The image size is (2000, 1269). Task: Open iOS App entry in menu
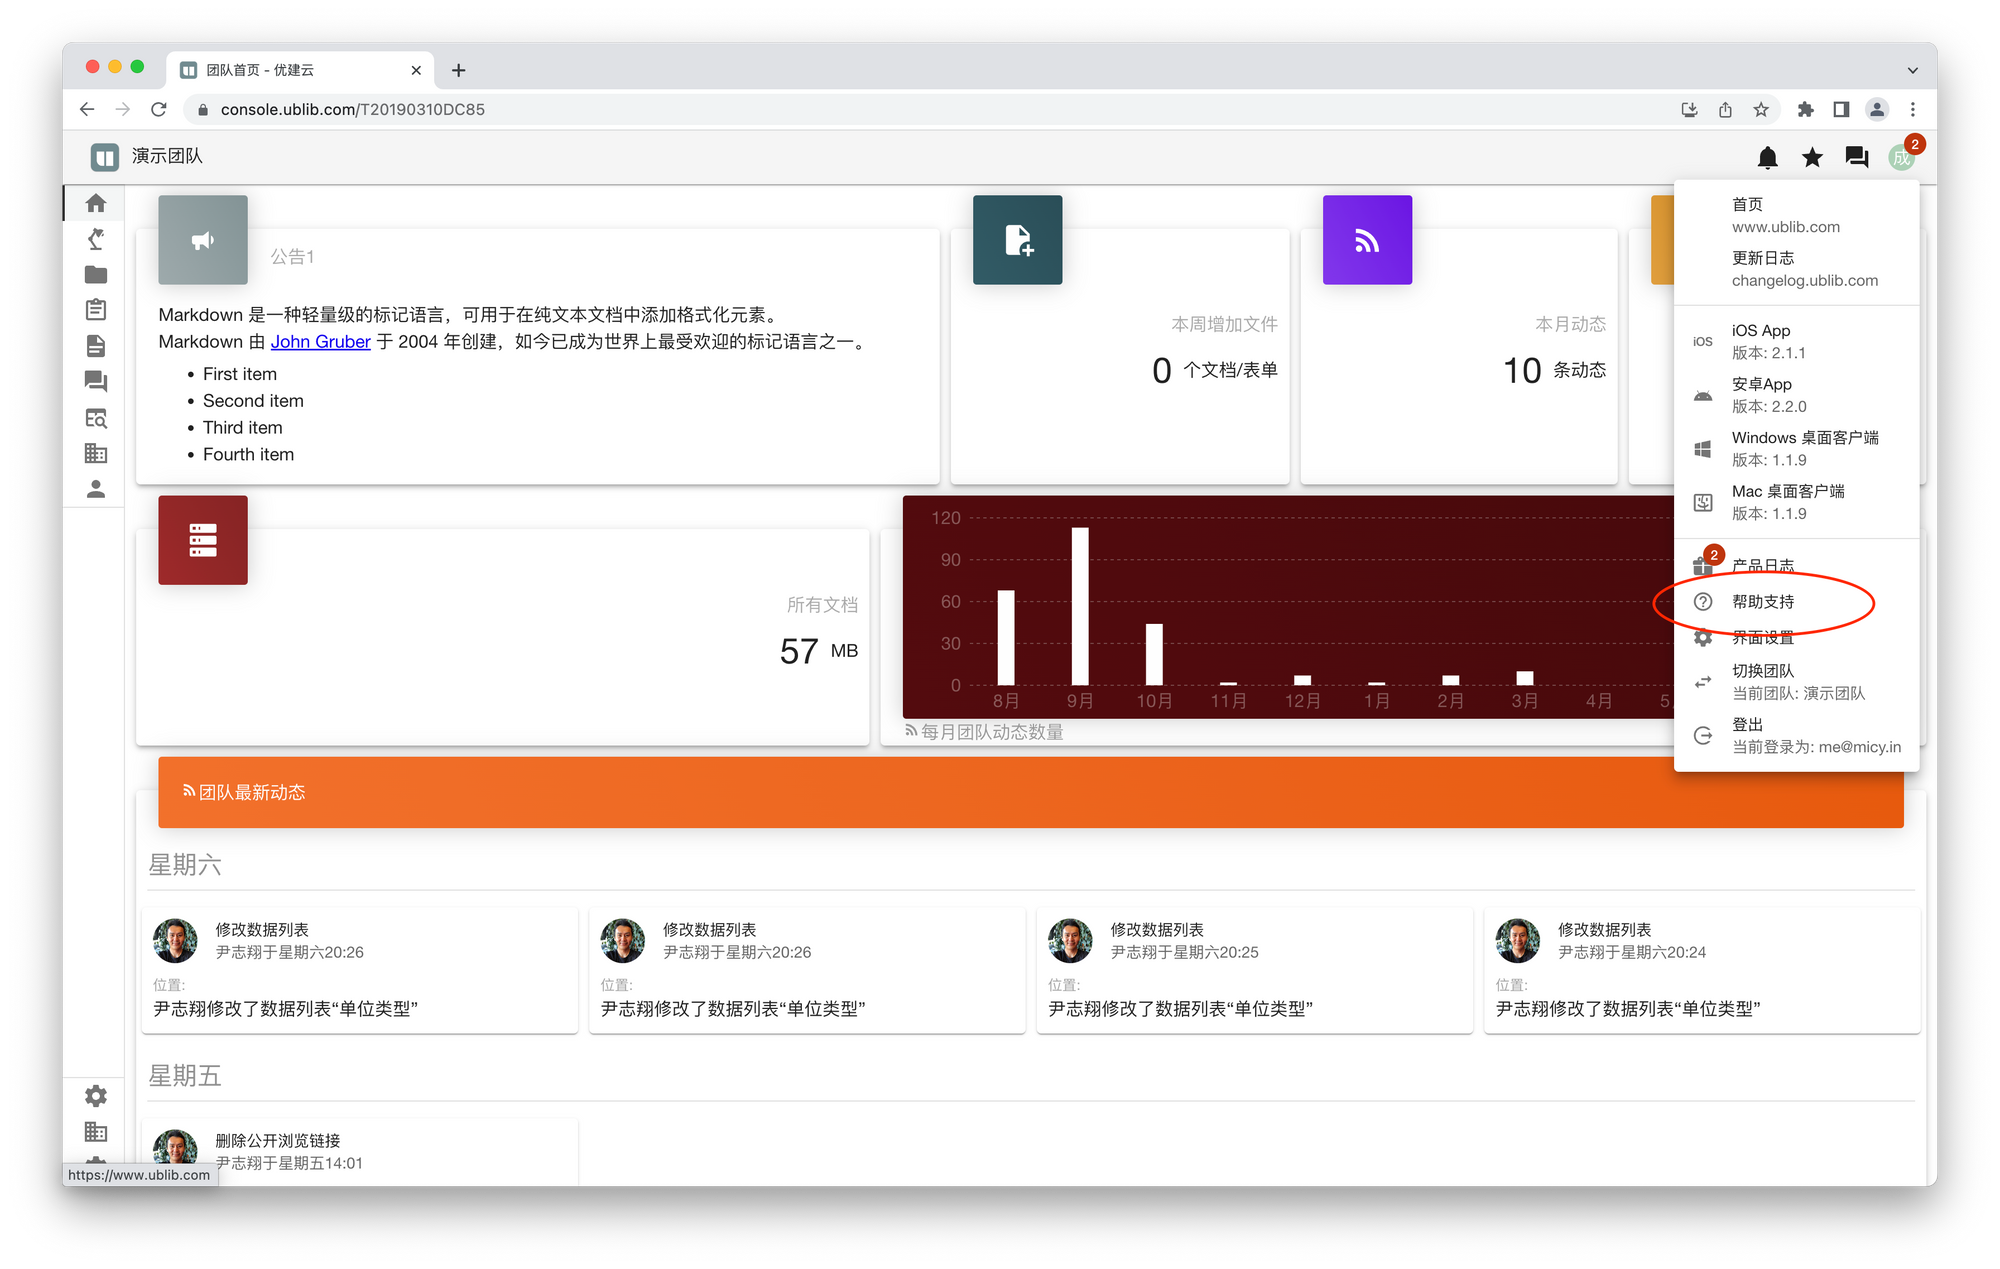click(1761, 341)
